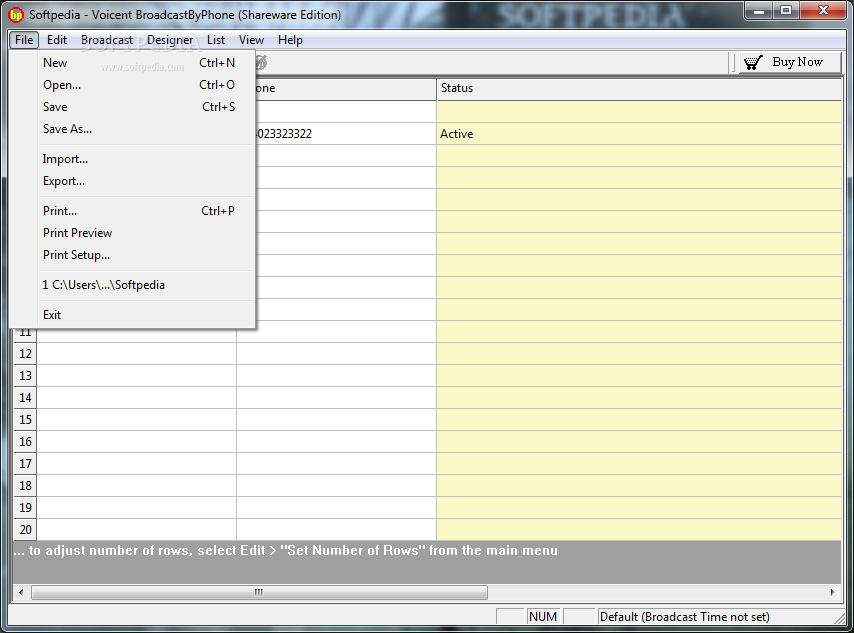Click the shopping cart icon beside Buy Now
The width and height of the screenshot is (854, 633).
click(x=753, y=63)
